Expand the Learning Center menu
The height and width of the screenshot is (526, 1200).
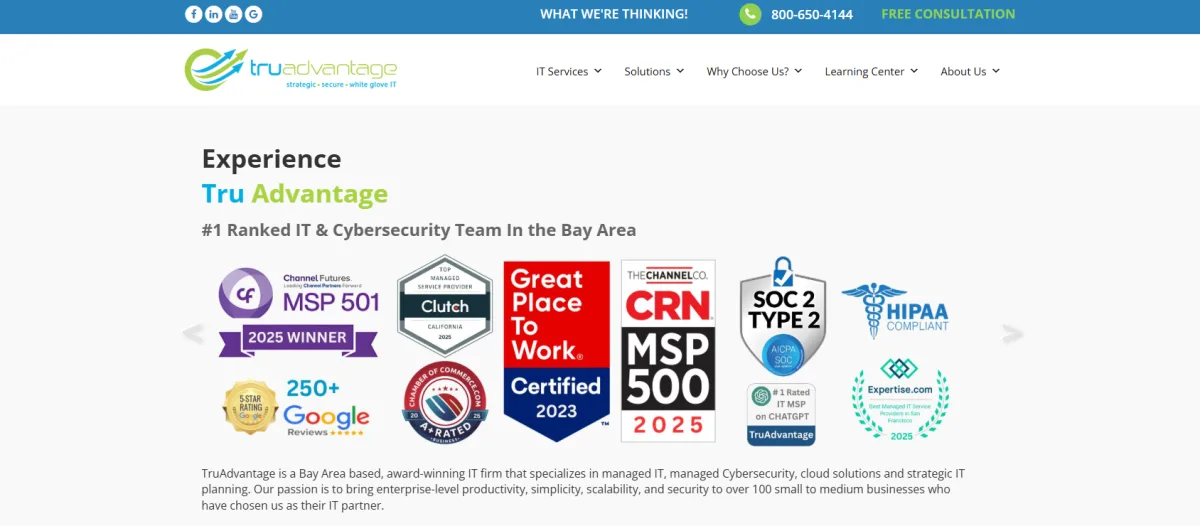coord(871,71)
